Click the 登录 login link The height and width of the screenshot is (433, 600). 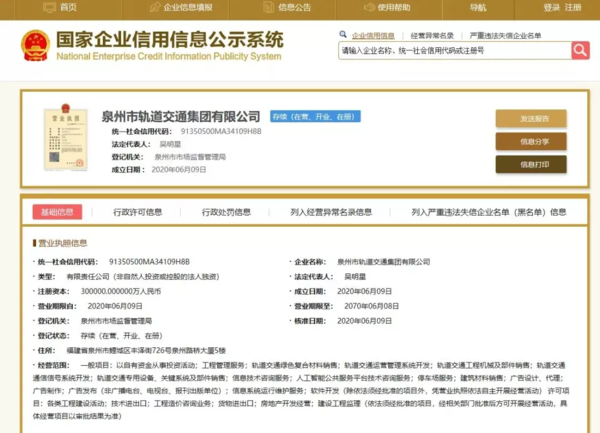551,7
